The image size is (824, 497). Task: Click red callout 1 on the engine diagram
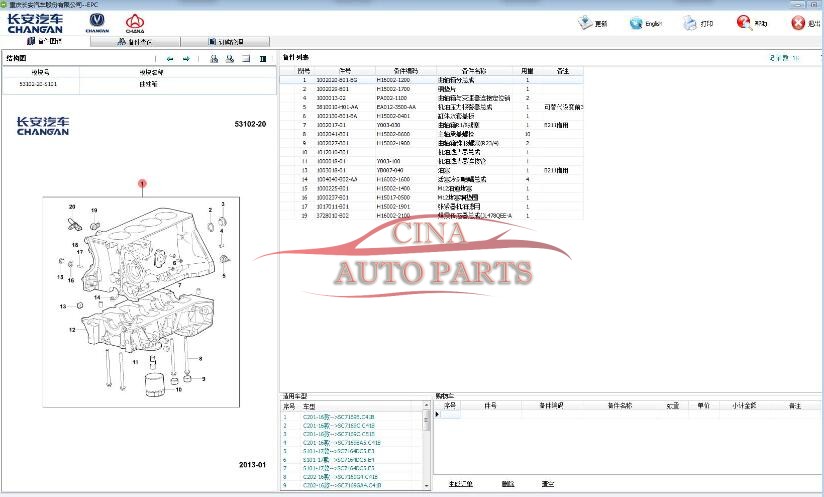coord(142,184)
